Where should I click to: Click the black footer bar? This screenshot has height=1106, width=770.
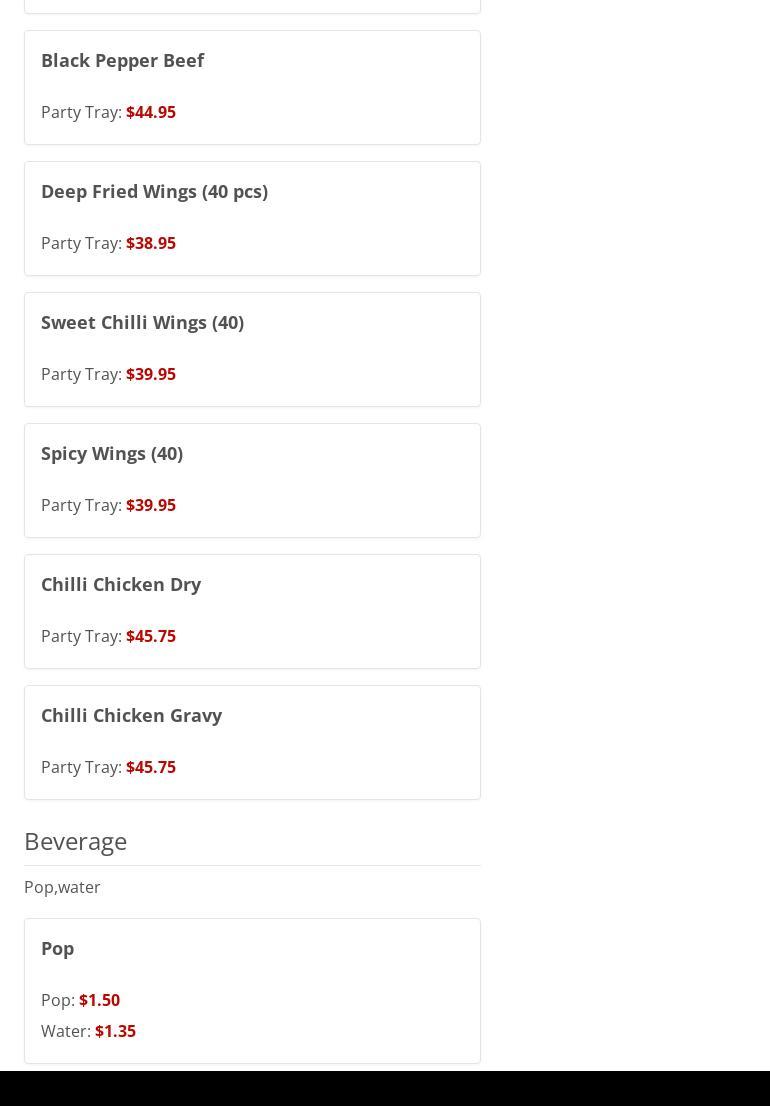pyautogui.click(x=385, y=1088)
